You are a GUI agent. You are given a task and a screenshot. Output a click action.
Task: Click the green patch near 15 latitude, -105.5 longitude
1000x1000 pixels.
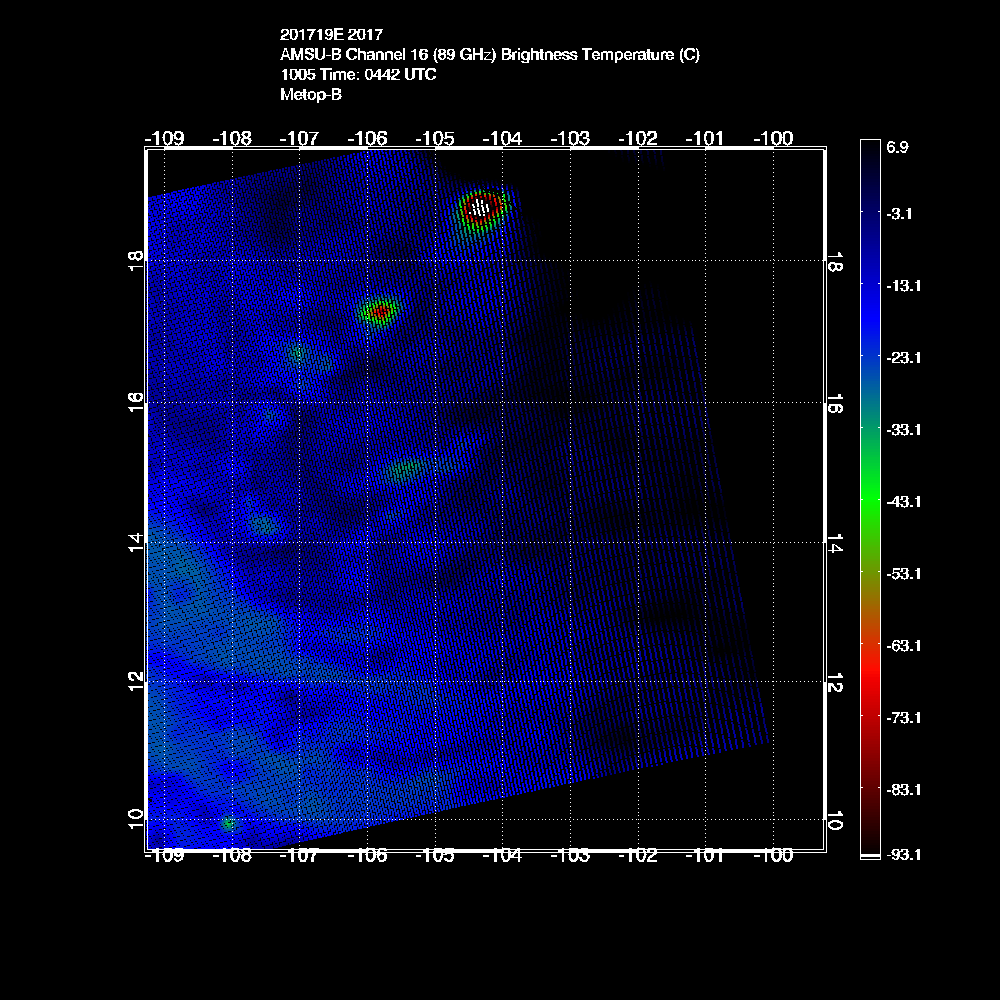point(405,468)
